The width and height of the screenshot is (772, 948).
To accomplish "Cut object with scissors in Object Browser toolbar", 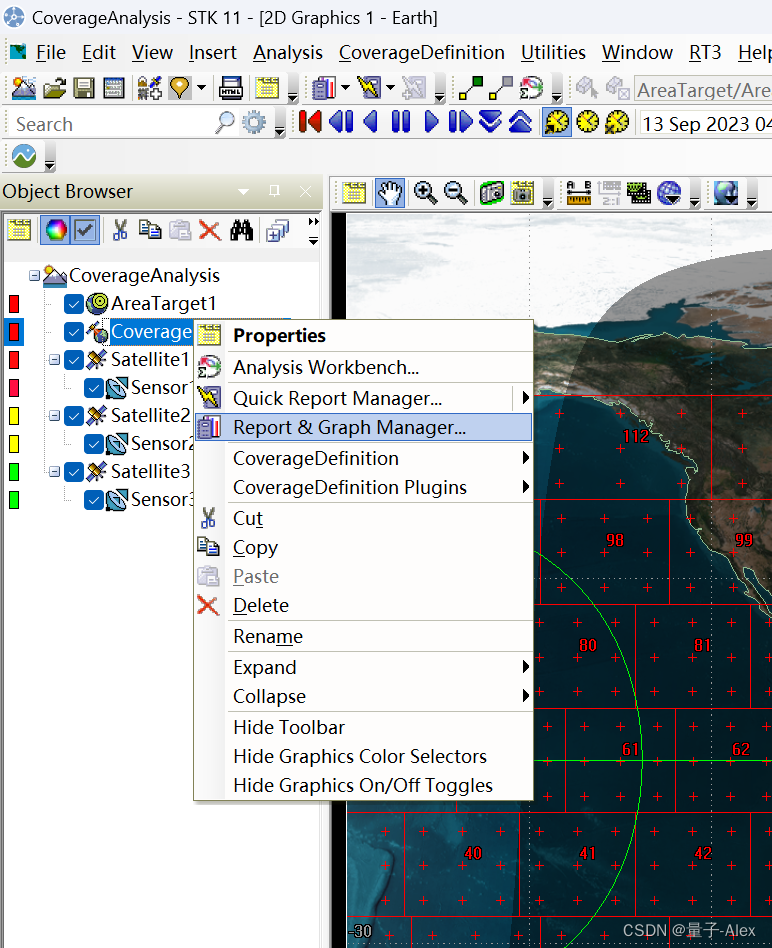I will (x=120, y=230).
